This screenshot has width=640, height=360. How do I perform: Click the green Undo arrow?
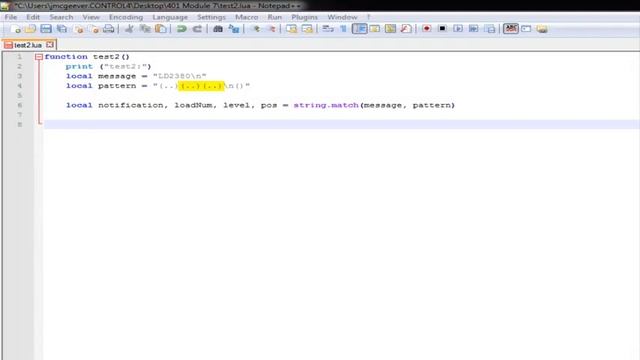[182, 29]
